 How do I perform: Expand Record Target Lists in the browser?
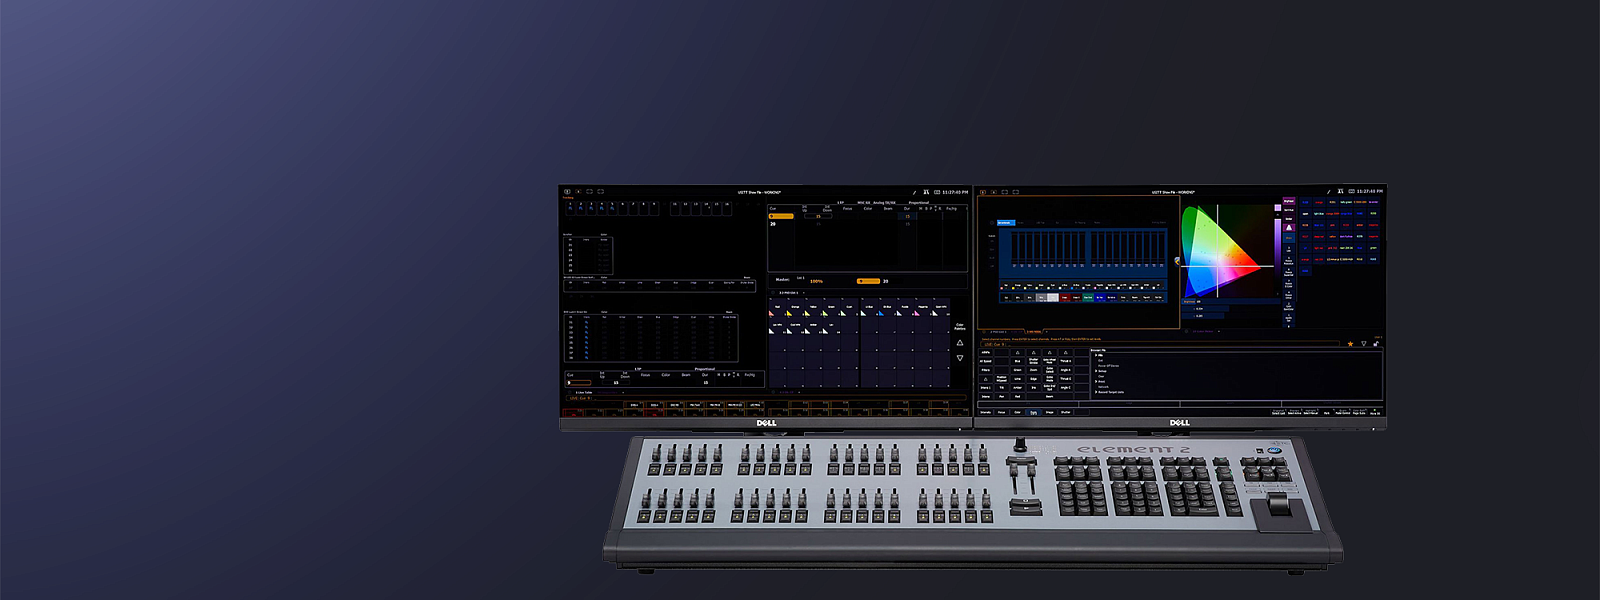(x=1110, y=392)
